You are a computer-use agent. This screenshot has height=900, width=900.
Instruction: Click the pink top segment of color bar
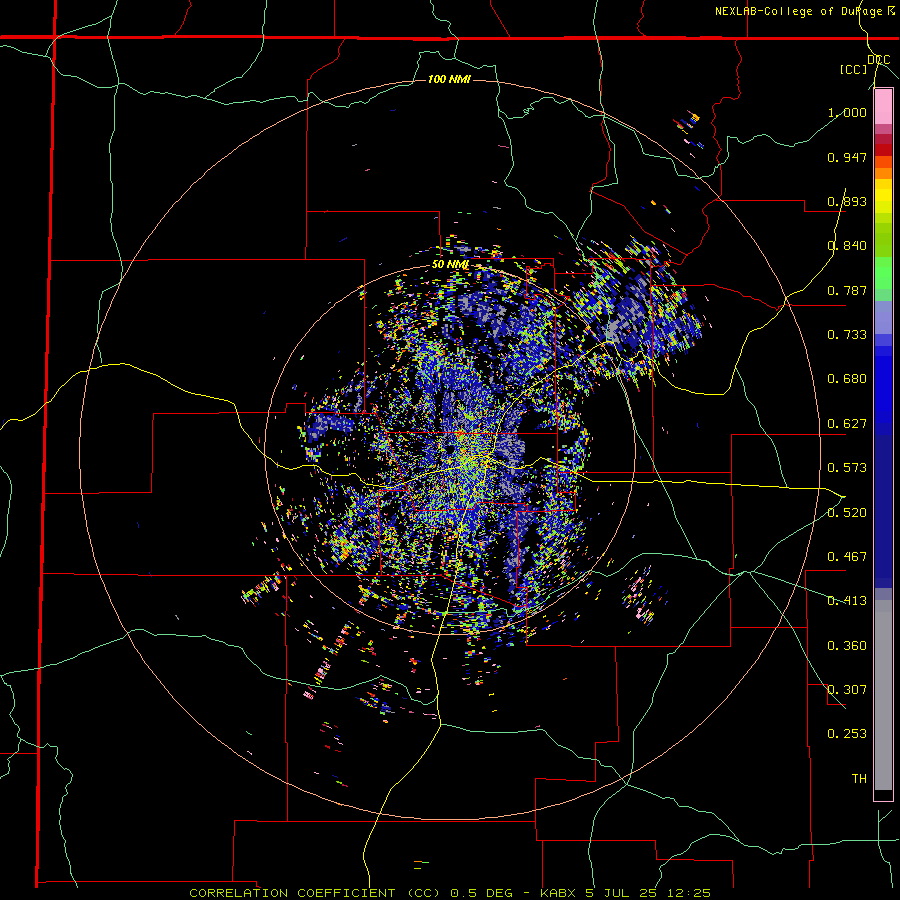[x=883, y=107]
